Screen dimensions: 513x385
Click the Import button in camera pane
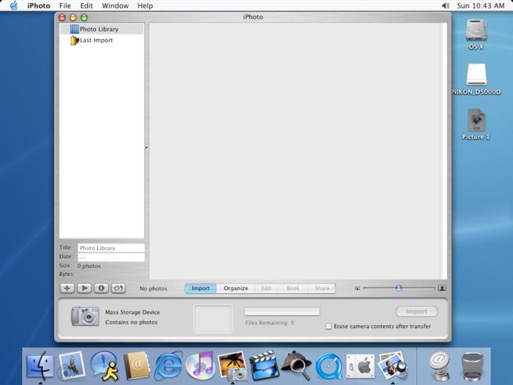tap(417, 312)
